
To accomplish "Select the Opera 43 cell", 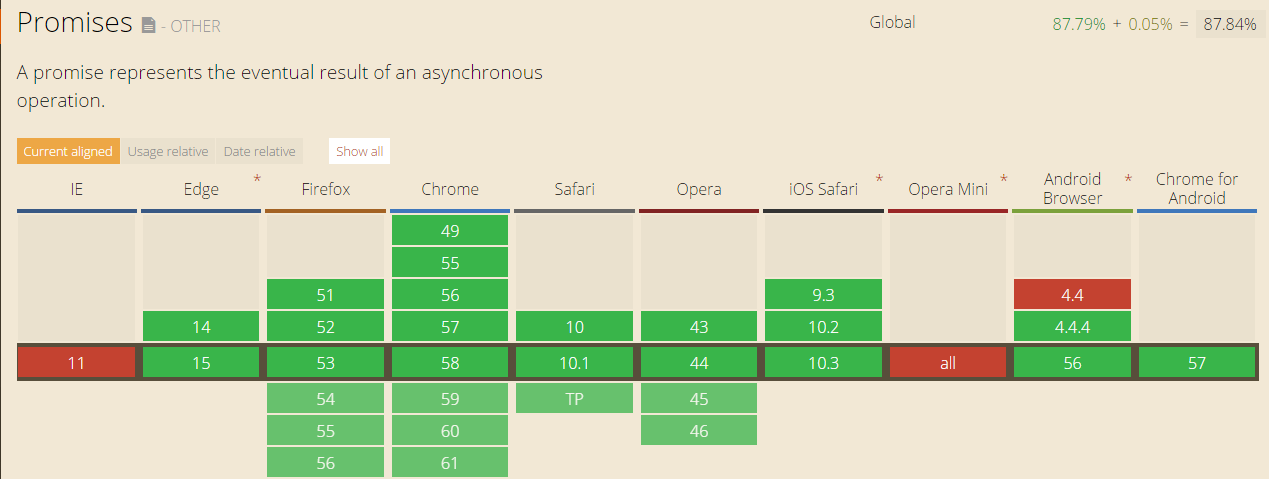I will [x=699, y=326].
